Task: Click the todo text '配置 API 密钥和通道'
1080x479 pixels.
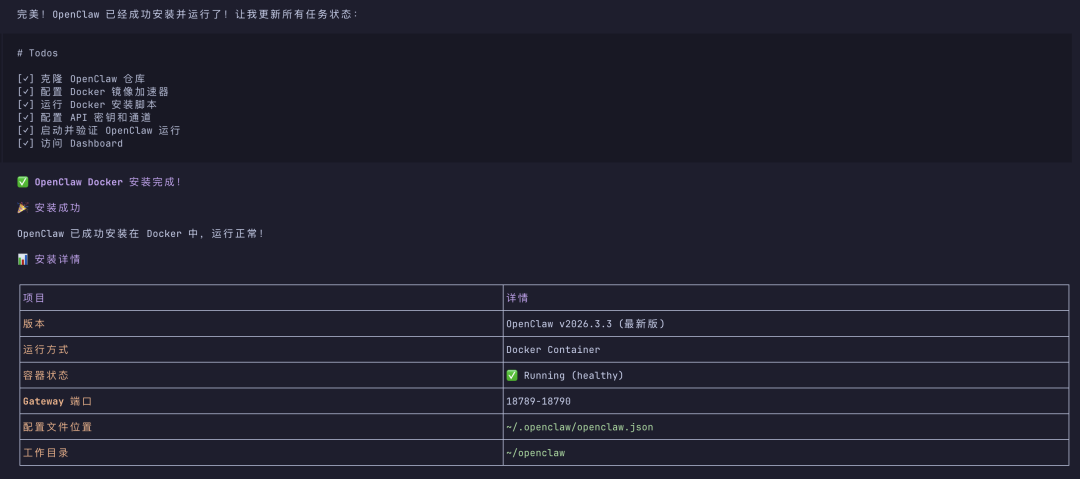Action: (x=96, y=118)
